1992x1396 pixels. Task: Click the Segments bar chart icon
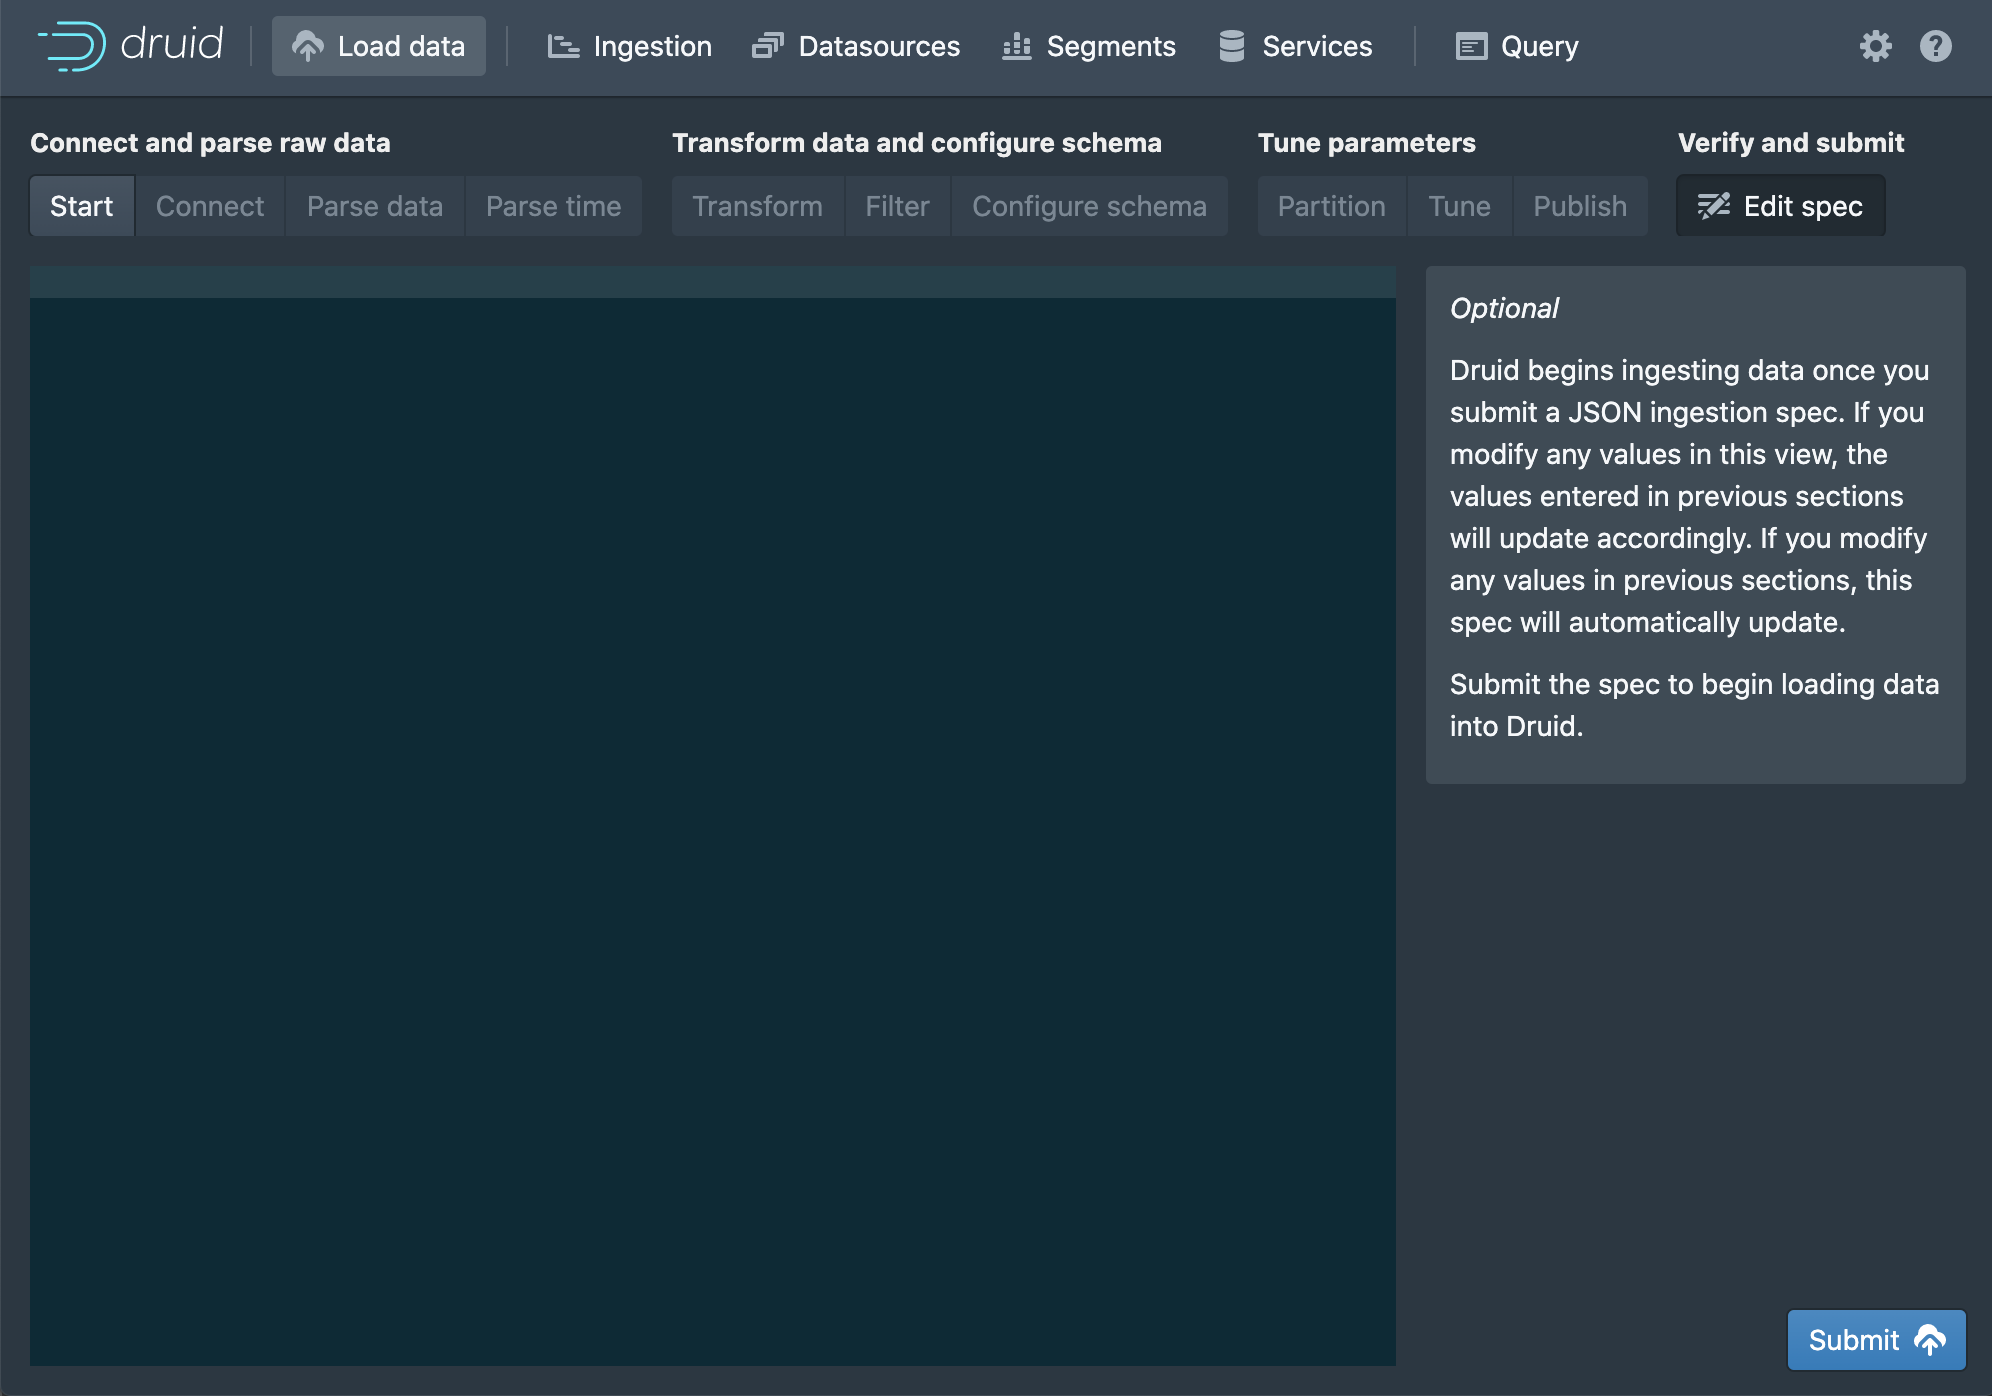point(1016,46)
